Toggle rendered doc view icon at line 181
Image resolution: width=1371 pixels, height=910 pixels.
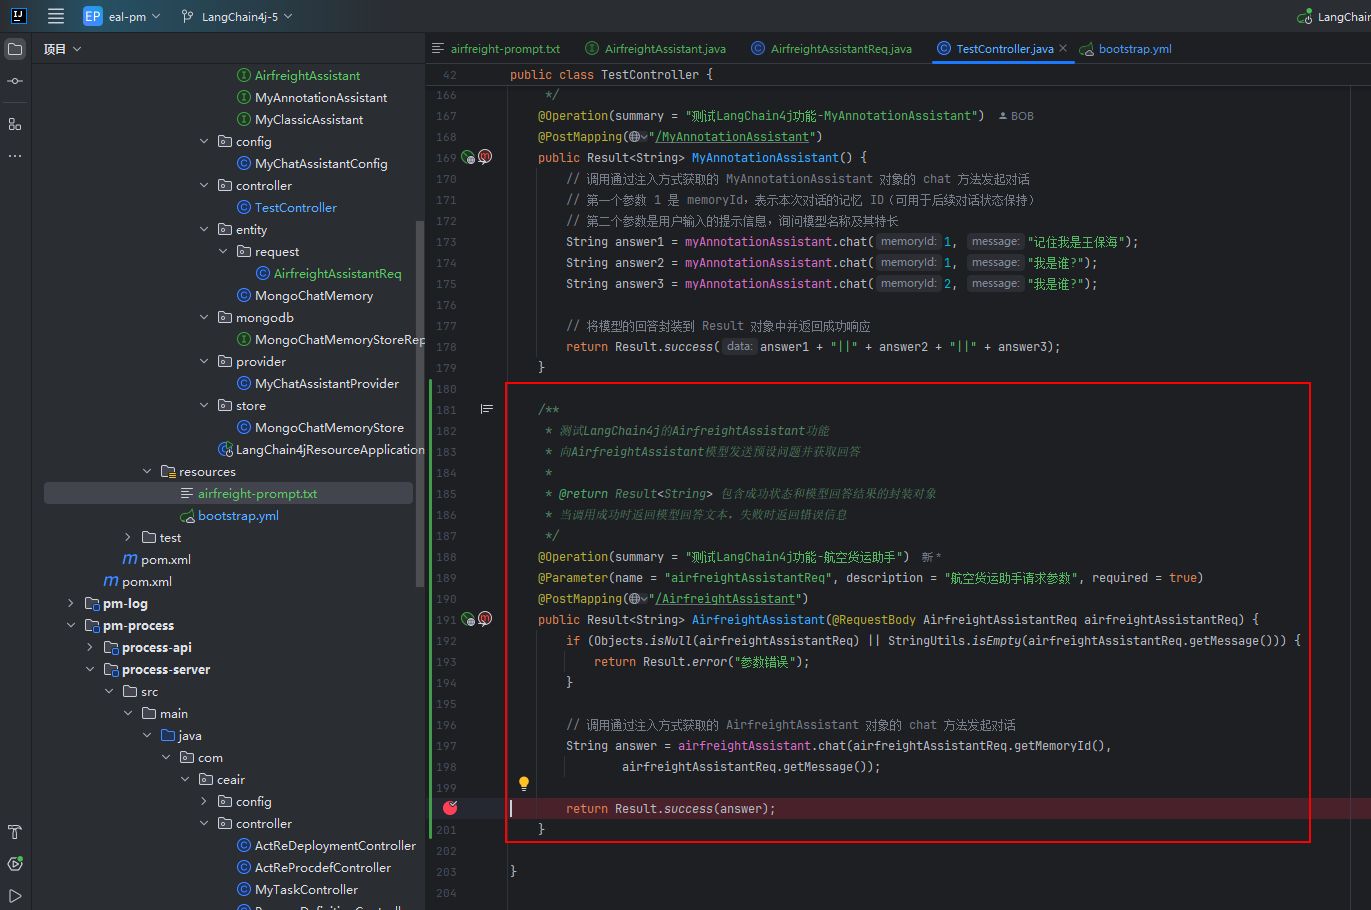click(487, 409)
